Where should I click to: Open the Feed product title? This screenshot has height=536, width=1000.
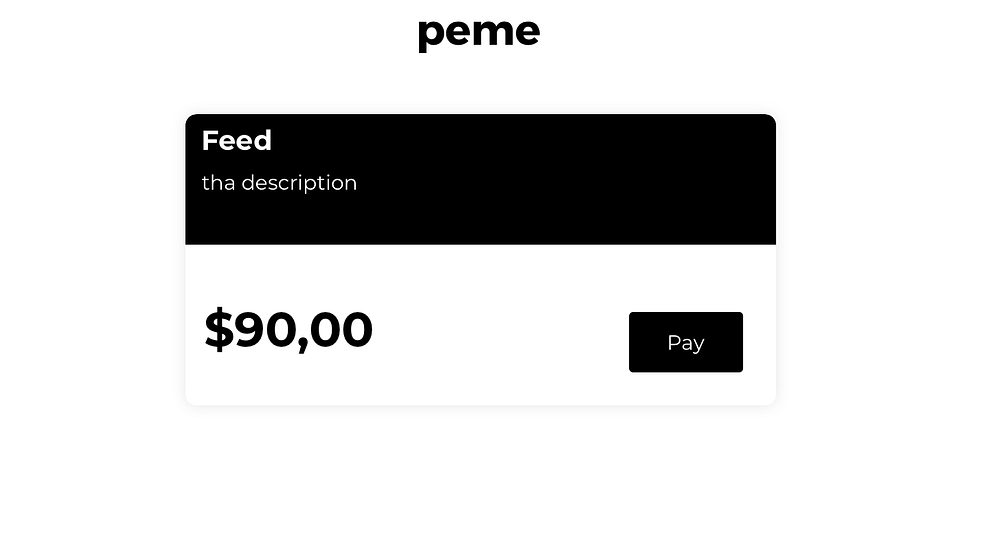coord(236,141)
